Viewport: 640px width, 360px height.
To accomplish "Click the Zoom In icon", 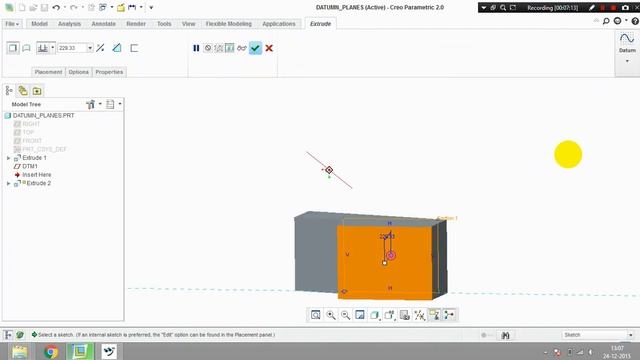I will 331,315.
